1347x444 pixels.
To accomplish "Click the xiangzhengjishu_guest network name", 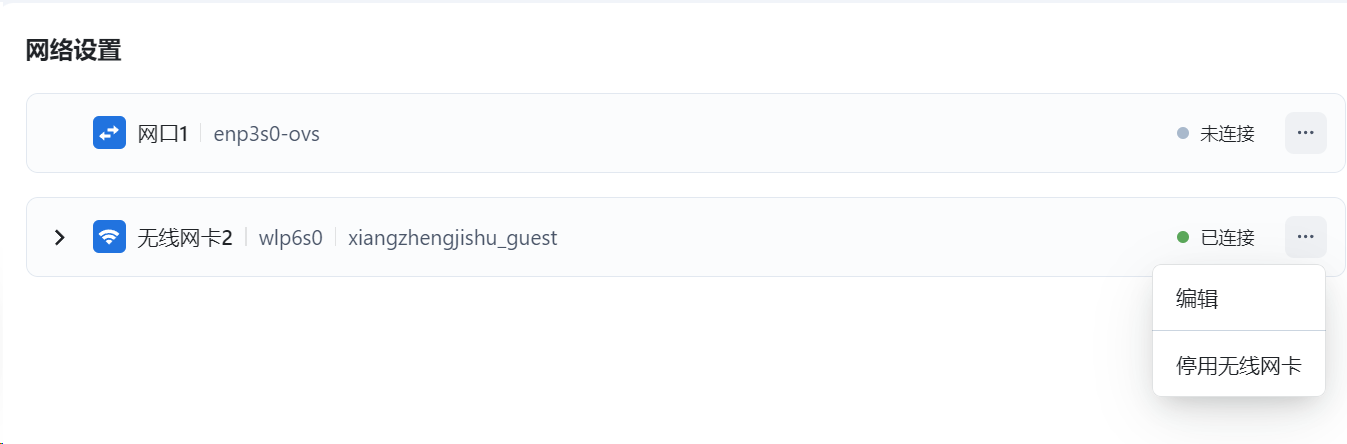I will (x=452, y=237).
